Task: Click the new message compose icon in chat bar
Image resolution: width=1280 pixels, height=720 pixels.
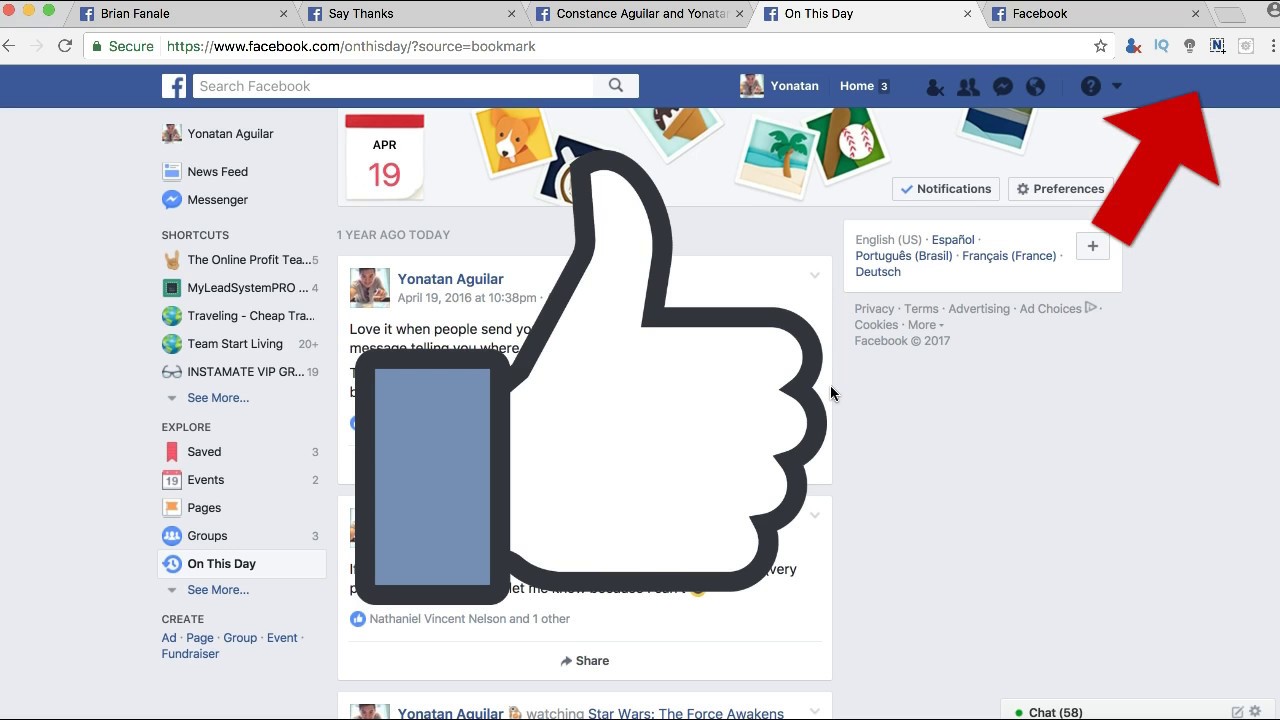Action: (1237, 712)
